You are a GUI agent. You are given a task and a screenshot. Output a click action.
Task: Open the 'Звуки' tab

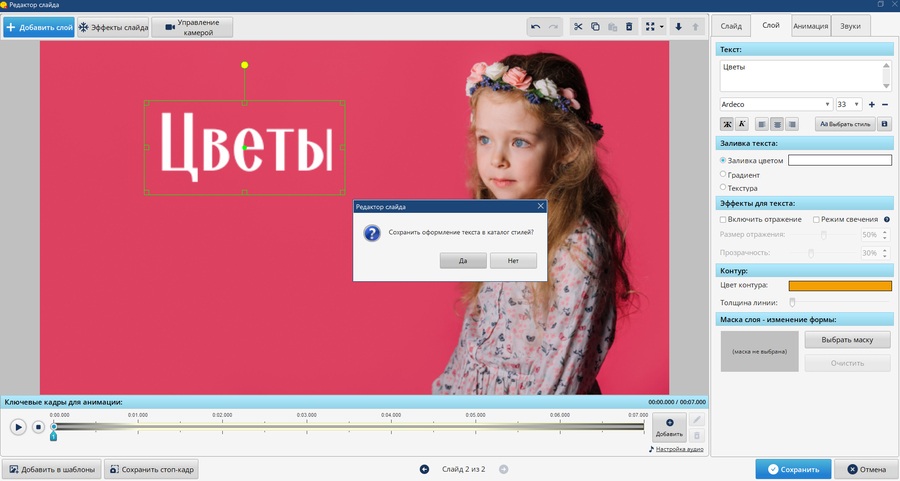pos(850,26)
